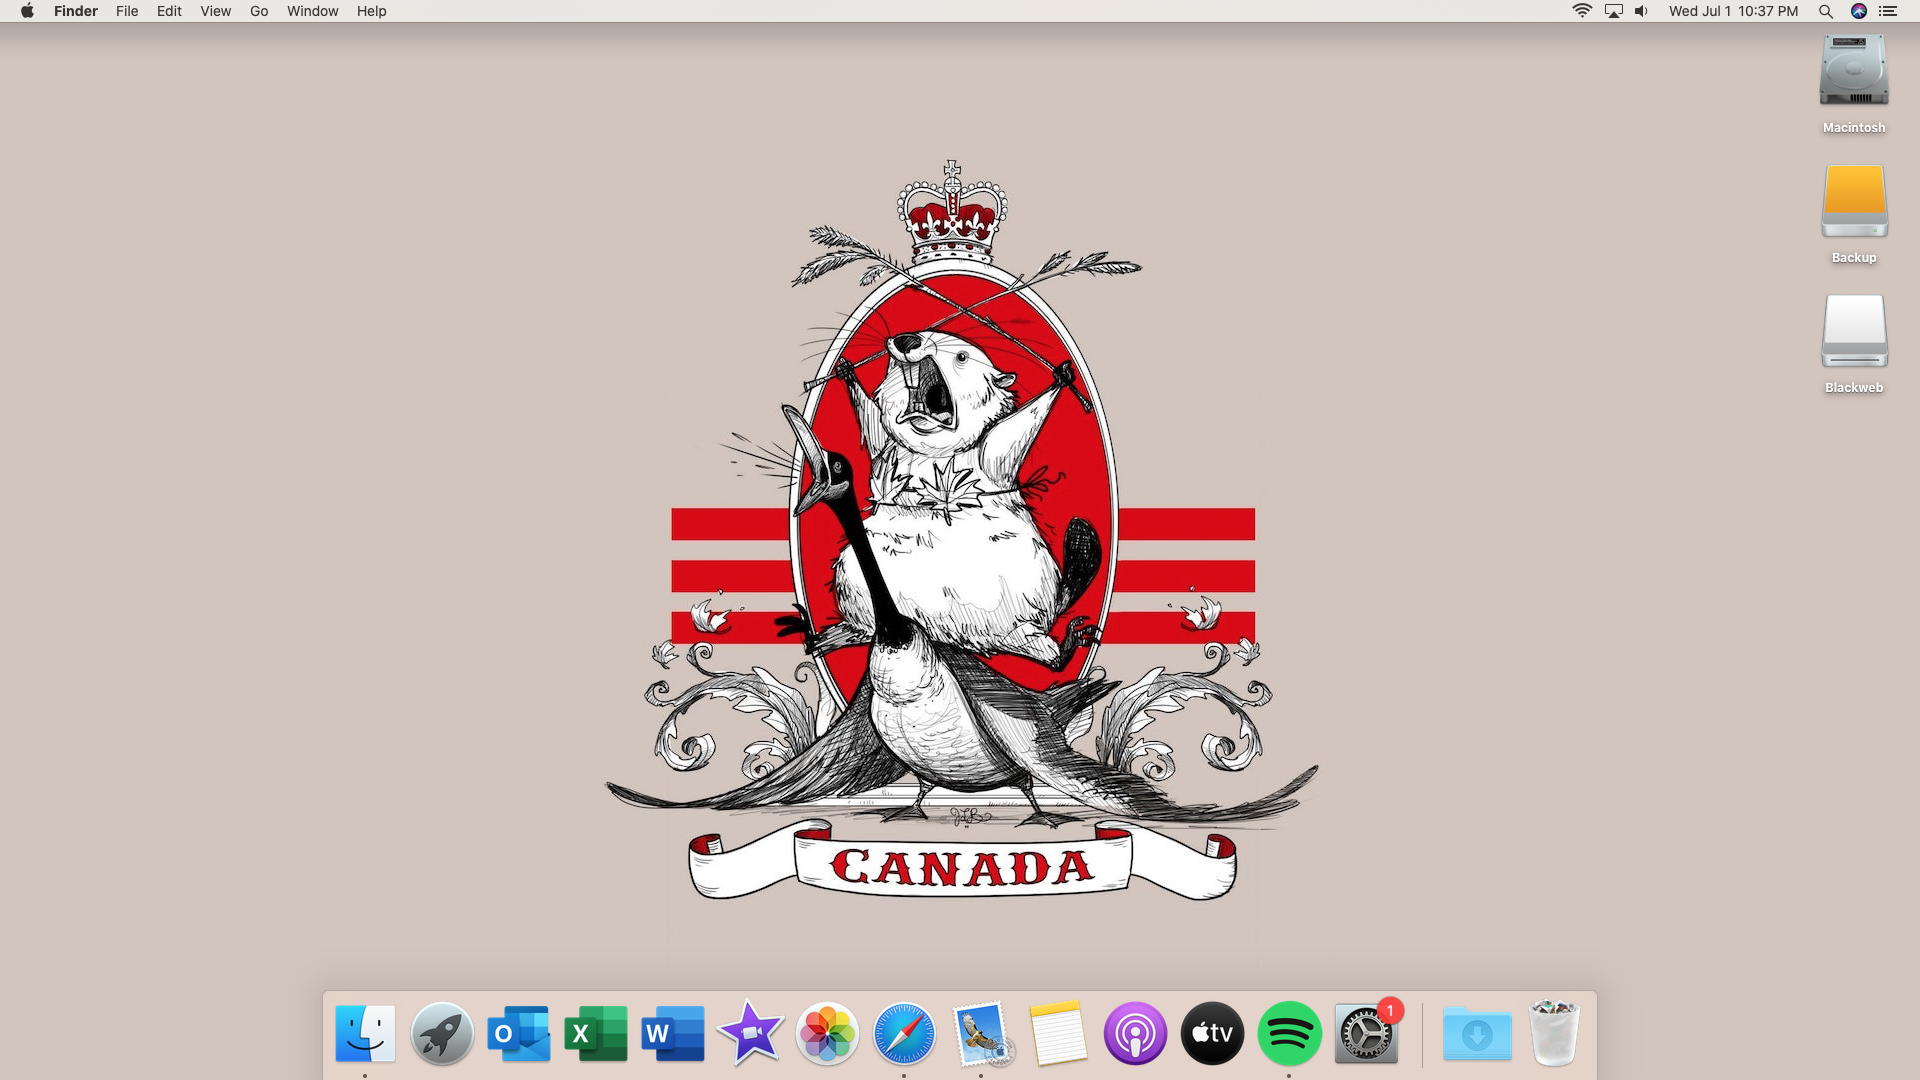The width and height of the screenshot is (1920, 1080).
Task: Open System Preferences with update badge
Action: pos(1366,1033)
